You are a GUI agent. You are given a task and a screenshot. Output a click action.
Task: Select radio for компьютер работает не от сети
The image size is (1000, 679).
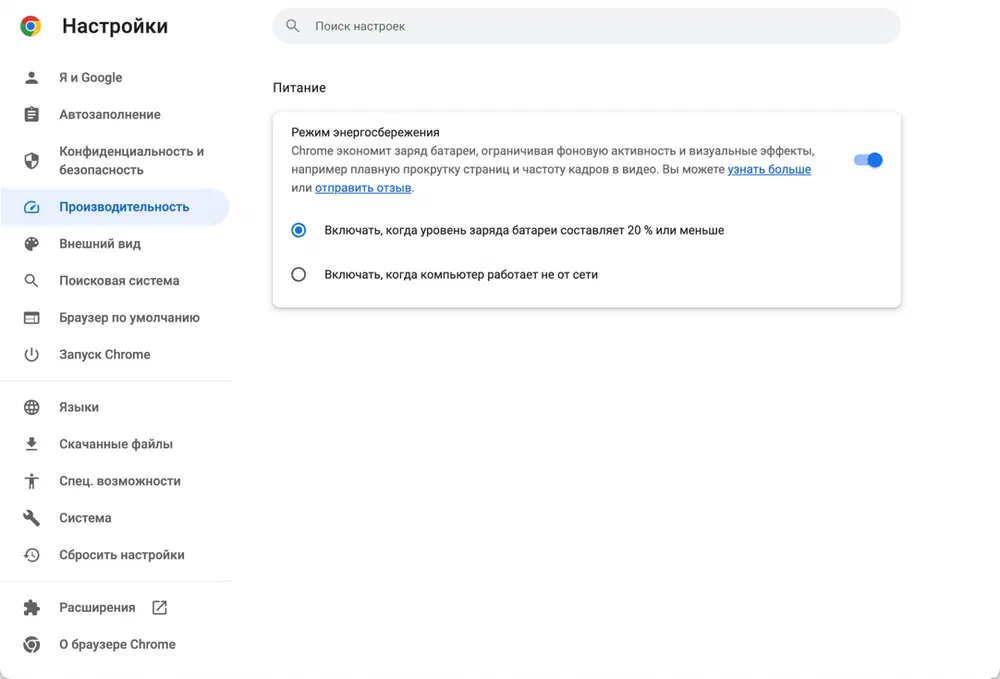tap(298, 274)
